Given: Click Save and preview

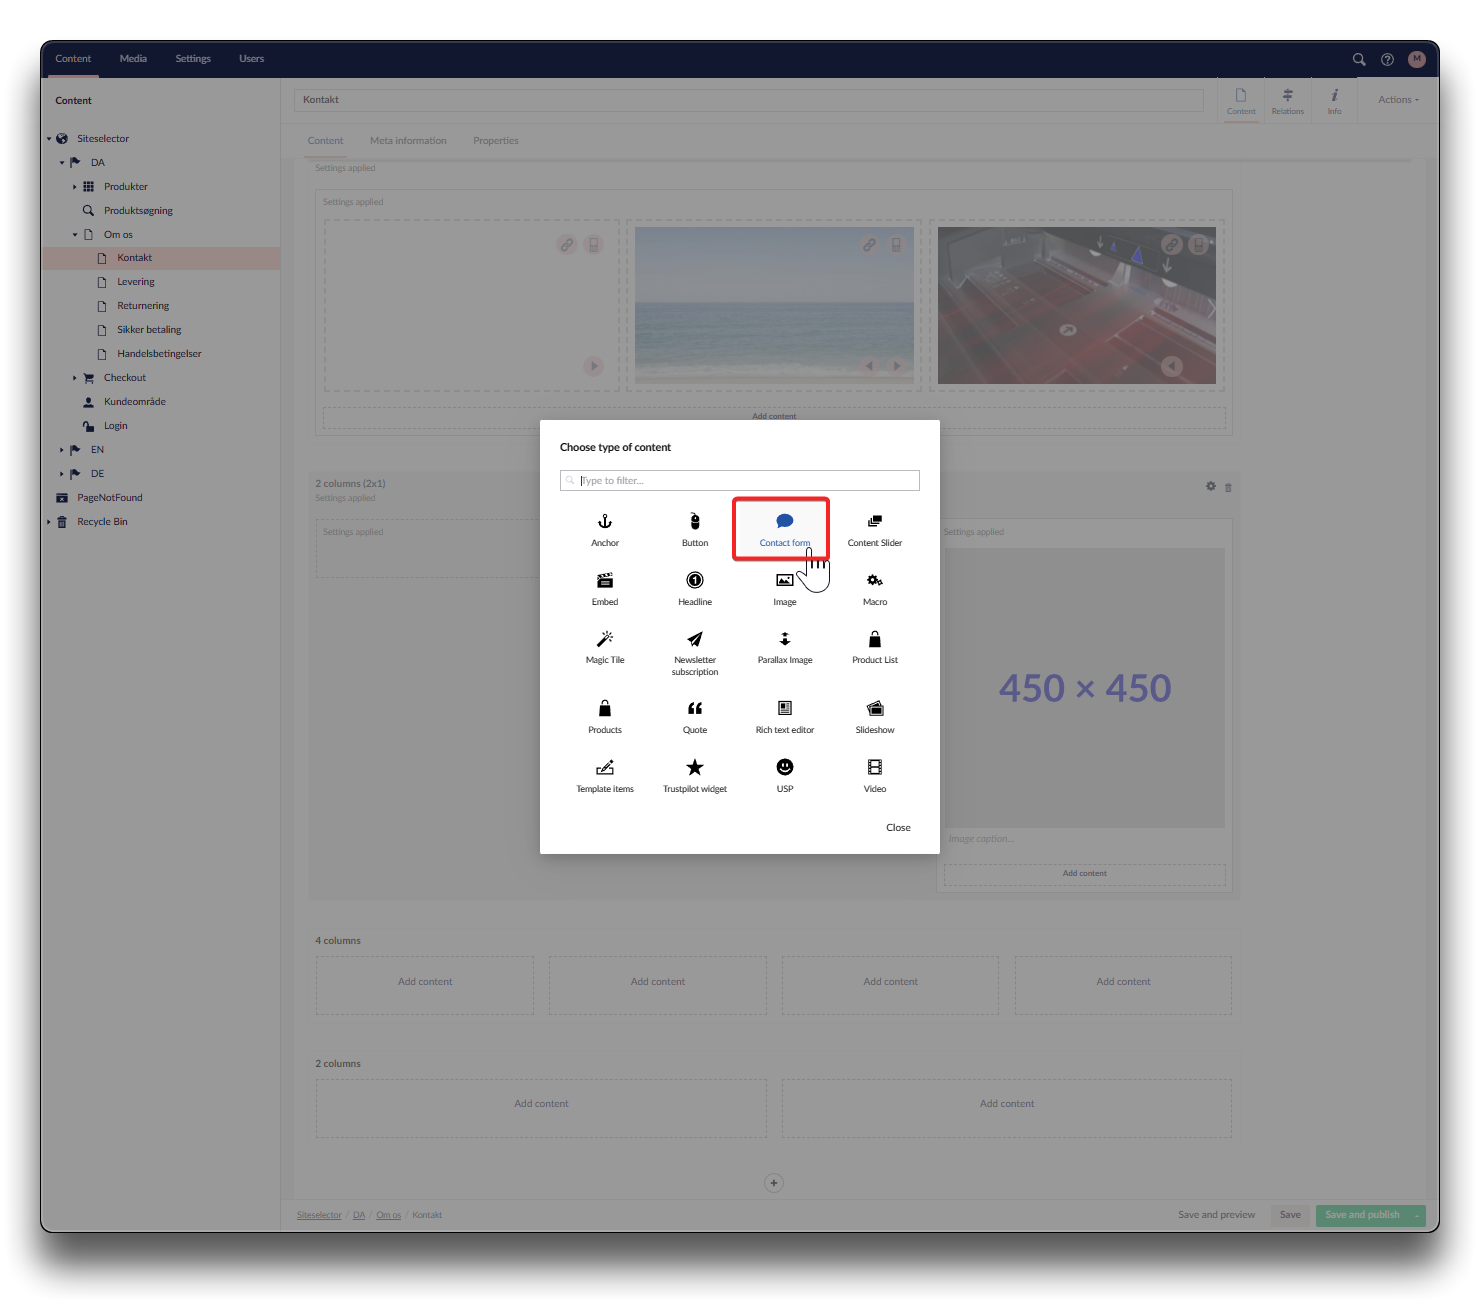Looking at the screenshot, I should [1216, 1215].
